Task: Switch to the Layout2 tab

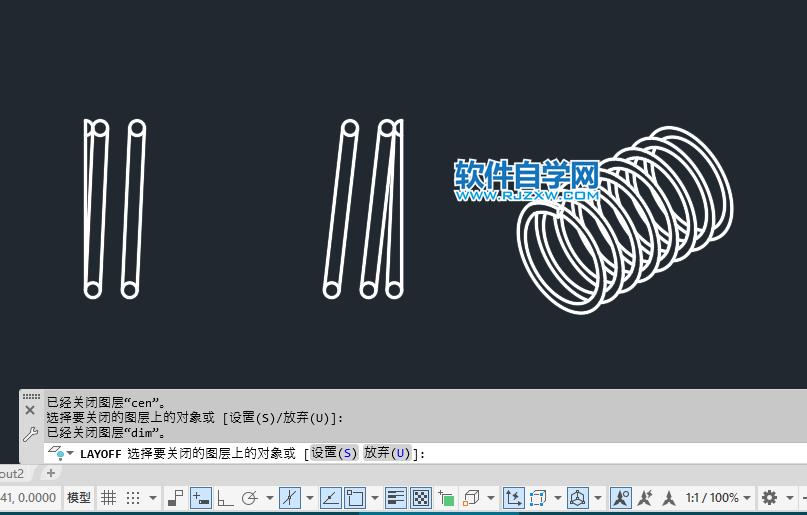Action: tap(12, 473)
